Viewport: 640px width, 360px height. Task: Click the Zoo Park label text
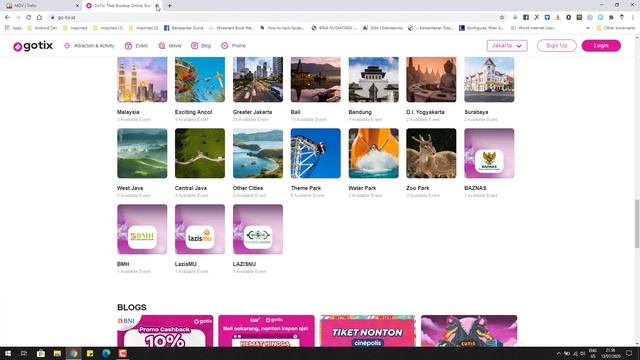[418, 188]
